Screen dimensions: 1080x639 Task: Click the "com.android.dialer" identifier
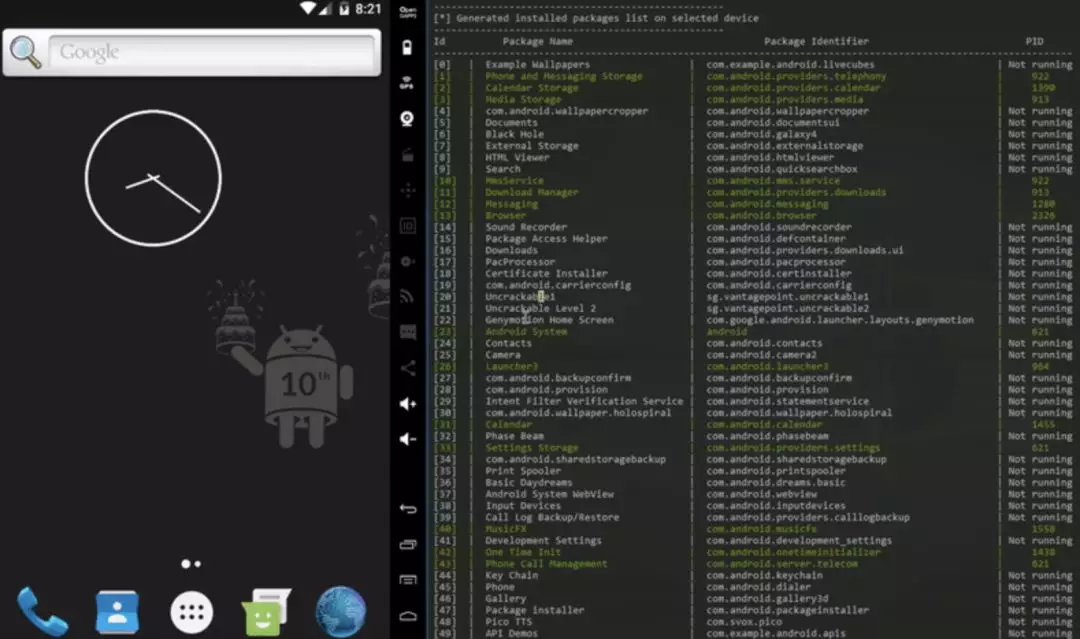coord(758,587)
